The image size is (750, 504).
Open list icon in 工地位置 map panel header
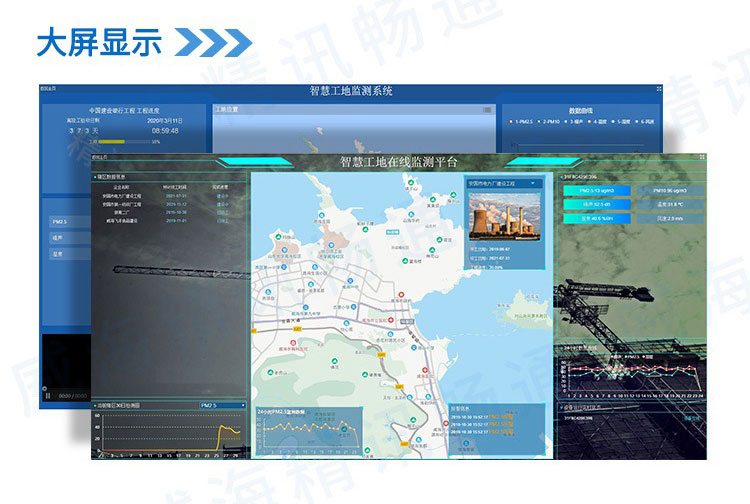pos(487,110)
